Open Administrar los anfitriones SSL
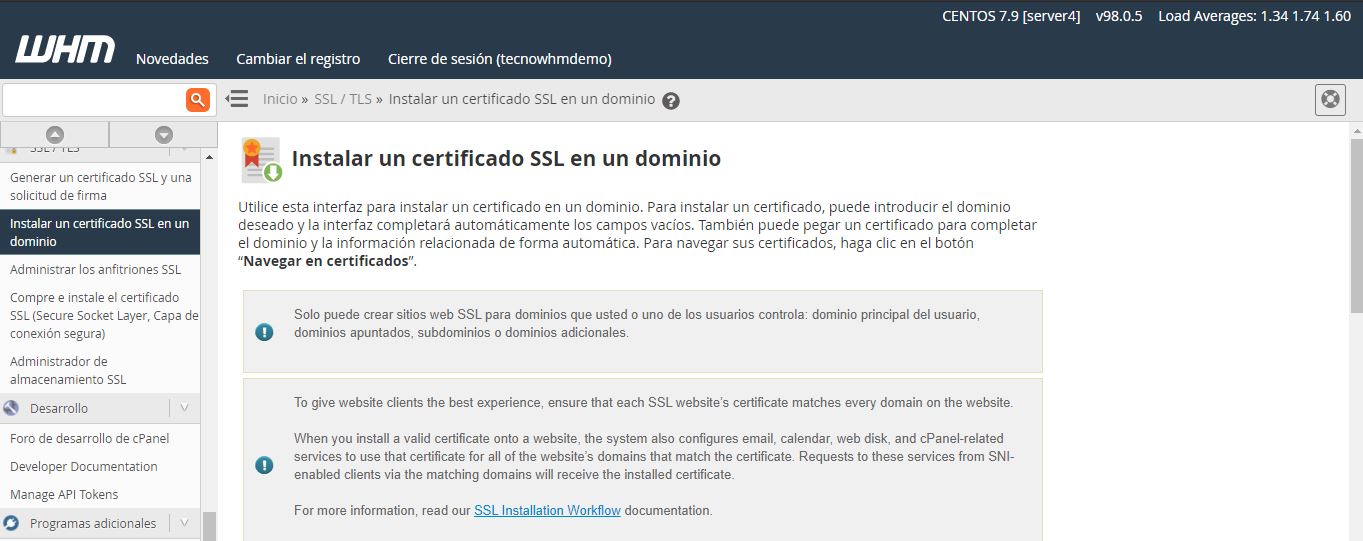This screenshot has width=1363, height=541. point(95,269)
